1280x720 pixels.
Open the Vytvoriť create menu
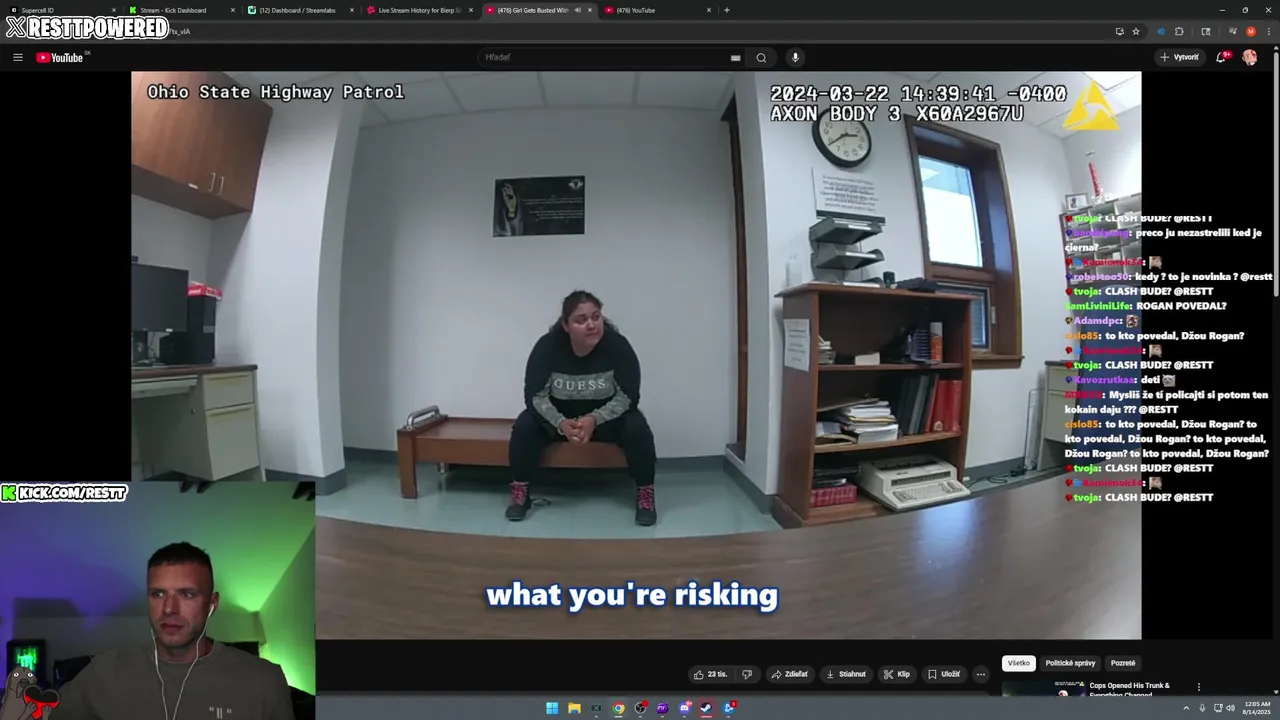click(x=1179, y=57)
